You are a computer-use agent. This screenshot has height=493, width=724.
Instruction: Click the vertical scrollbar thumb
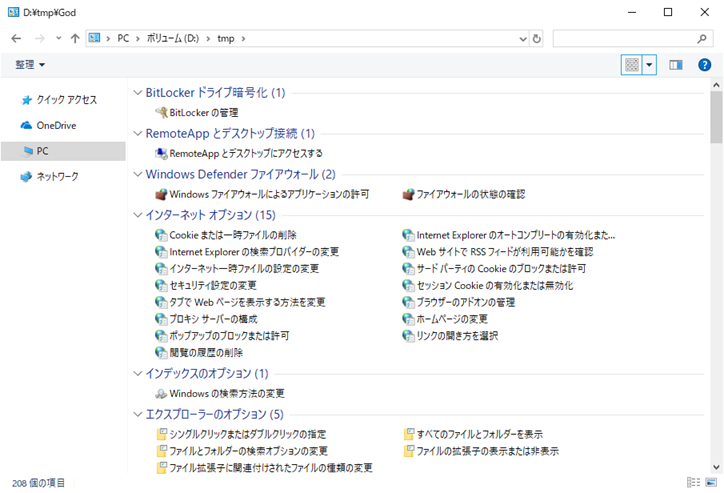click(716, 117)
